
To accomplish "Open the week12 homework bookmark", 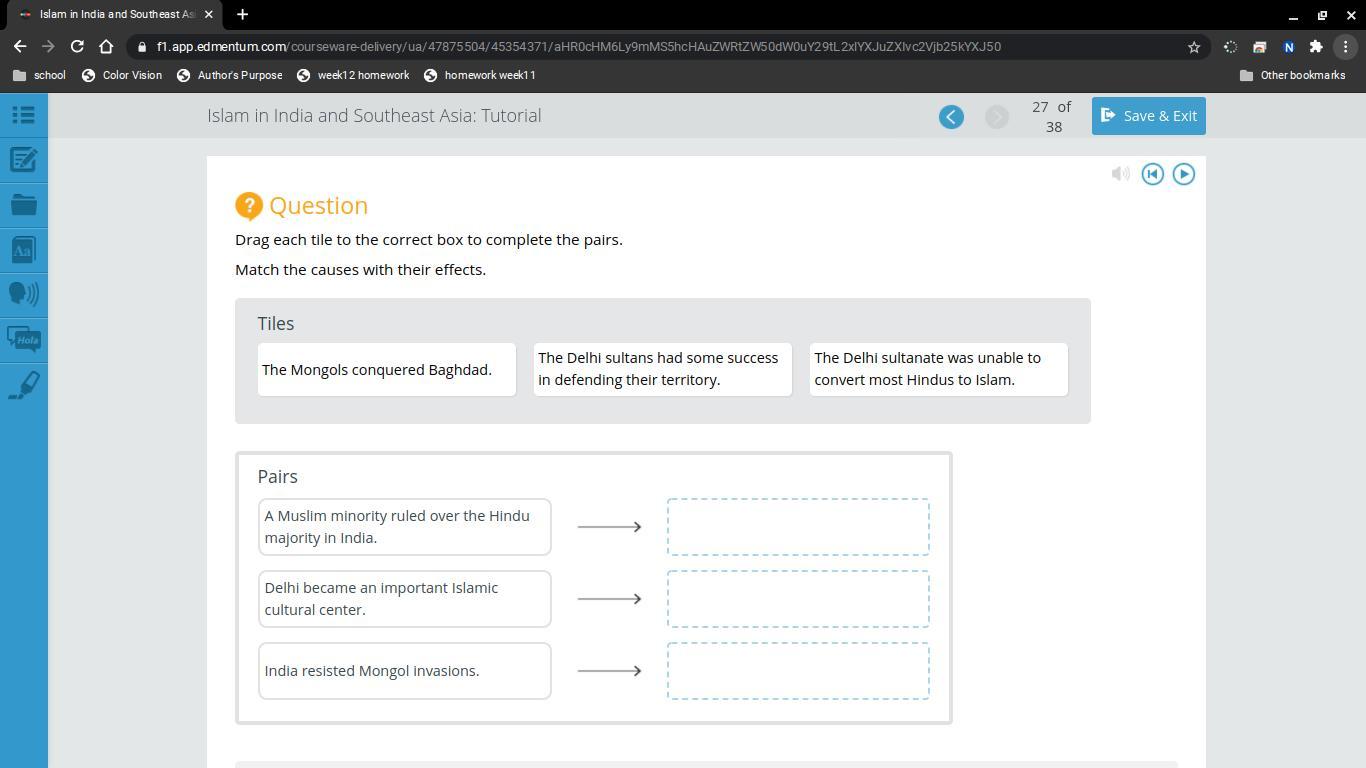I will click(x=353, y=75).
